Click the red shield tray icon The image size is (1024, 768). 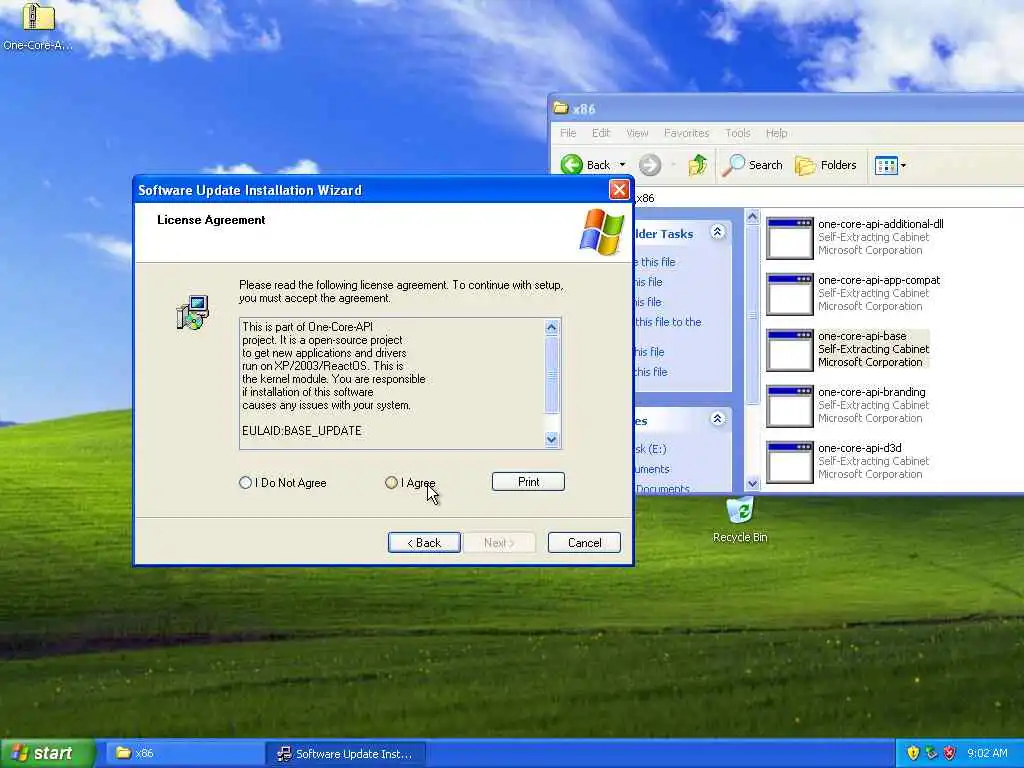tap(950, 753)
